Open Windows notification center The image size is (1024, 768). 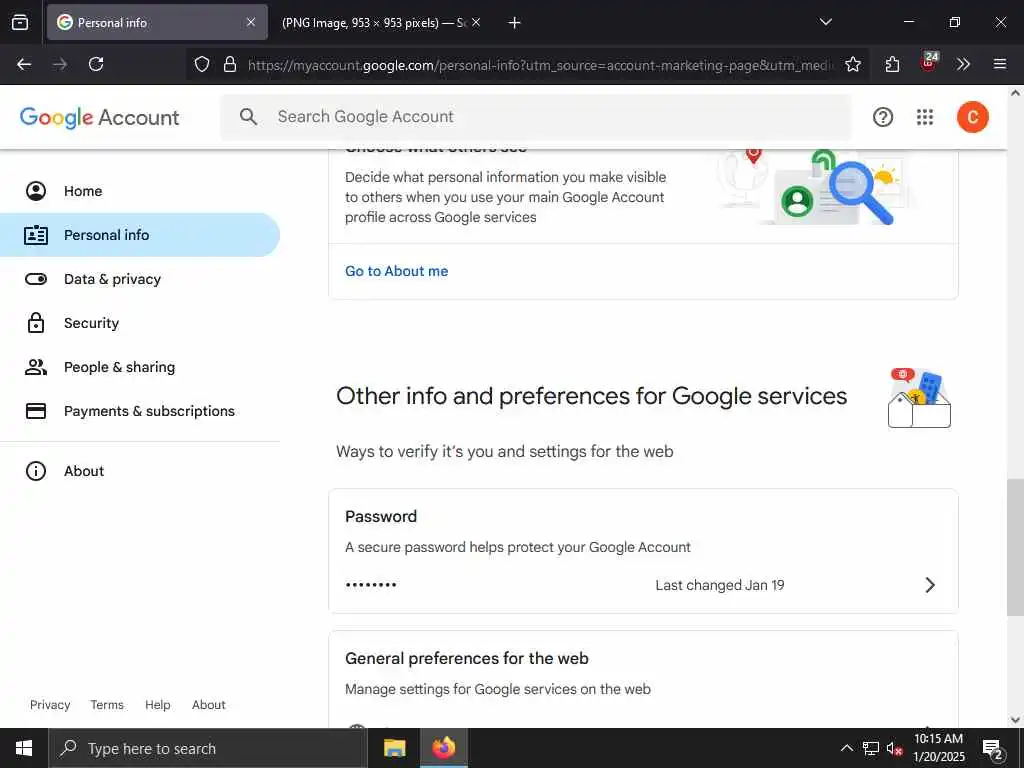(993, 750)
